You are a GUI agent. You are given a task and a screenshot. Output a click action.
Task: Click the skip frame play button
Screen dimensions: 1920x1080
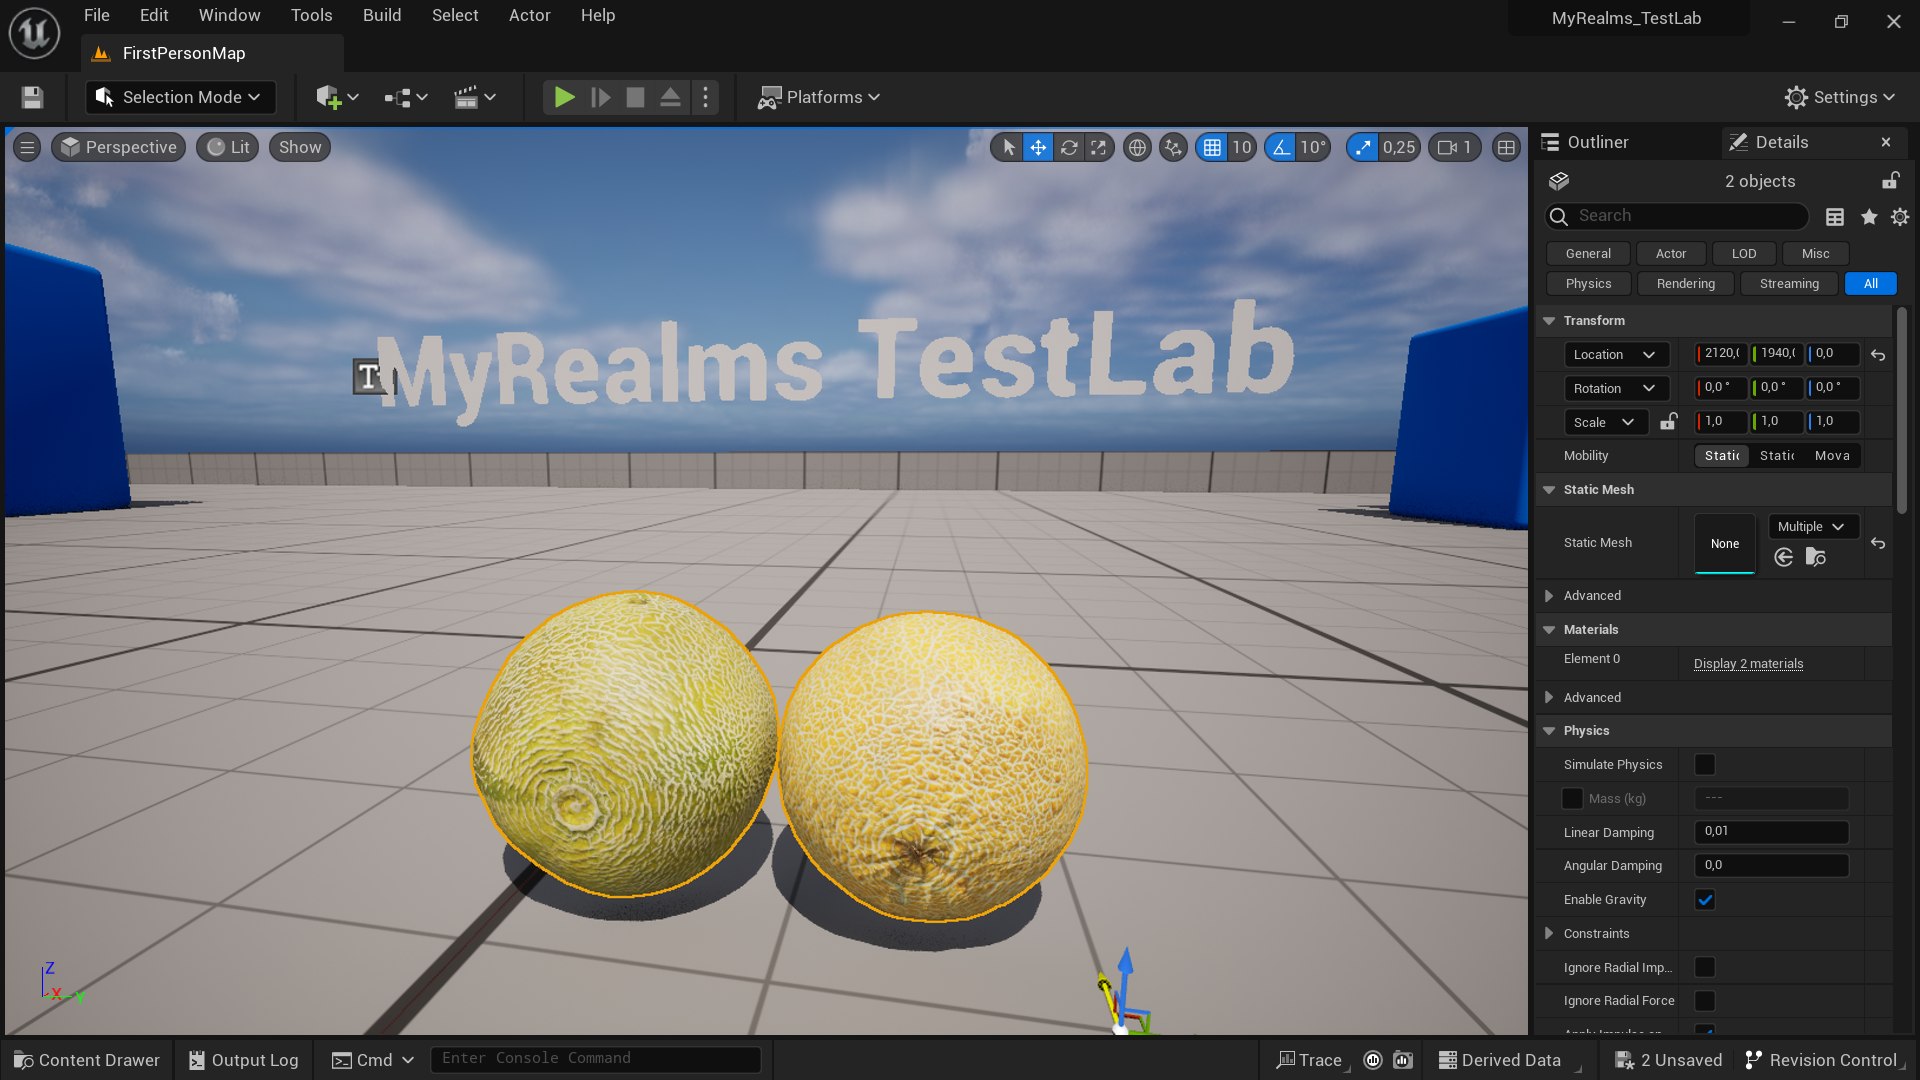coord(600,97)
